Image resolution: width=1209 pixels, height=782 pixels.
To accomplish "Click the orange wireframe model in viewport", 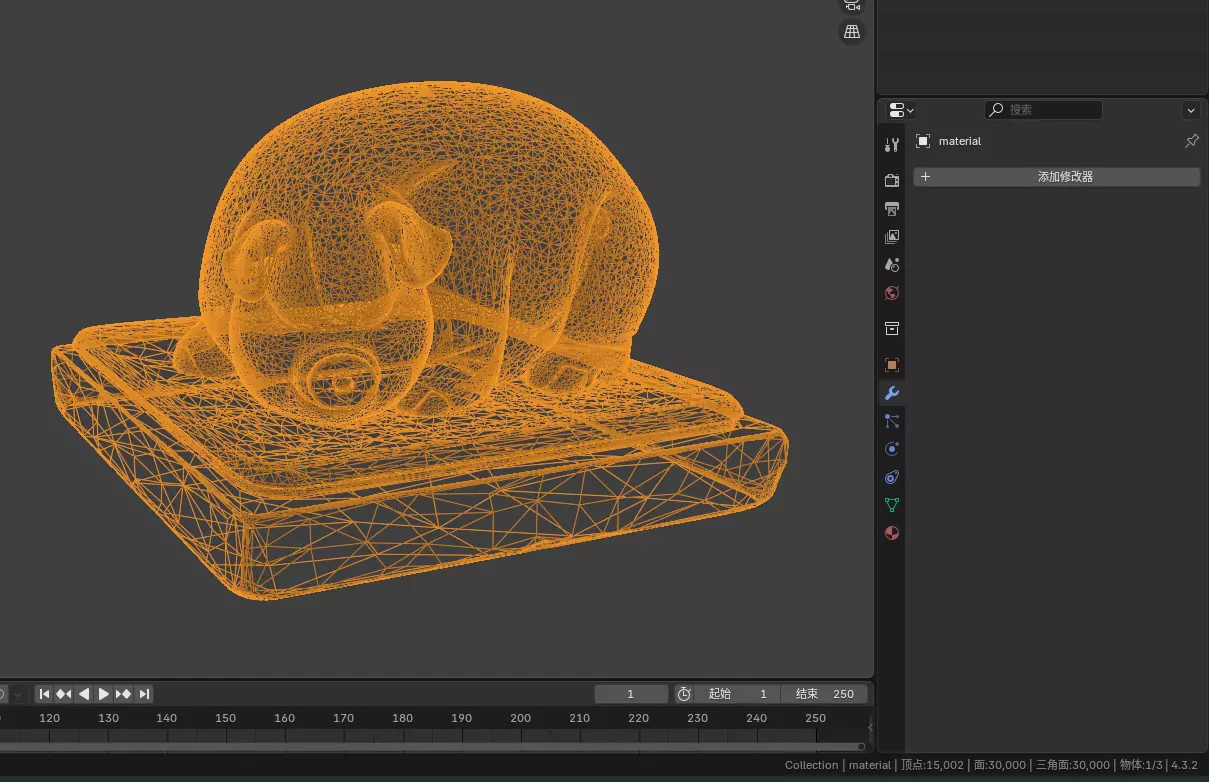I will pyautogui.click(x=420, y=340).
